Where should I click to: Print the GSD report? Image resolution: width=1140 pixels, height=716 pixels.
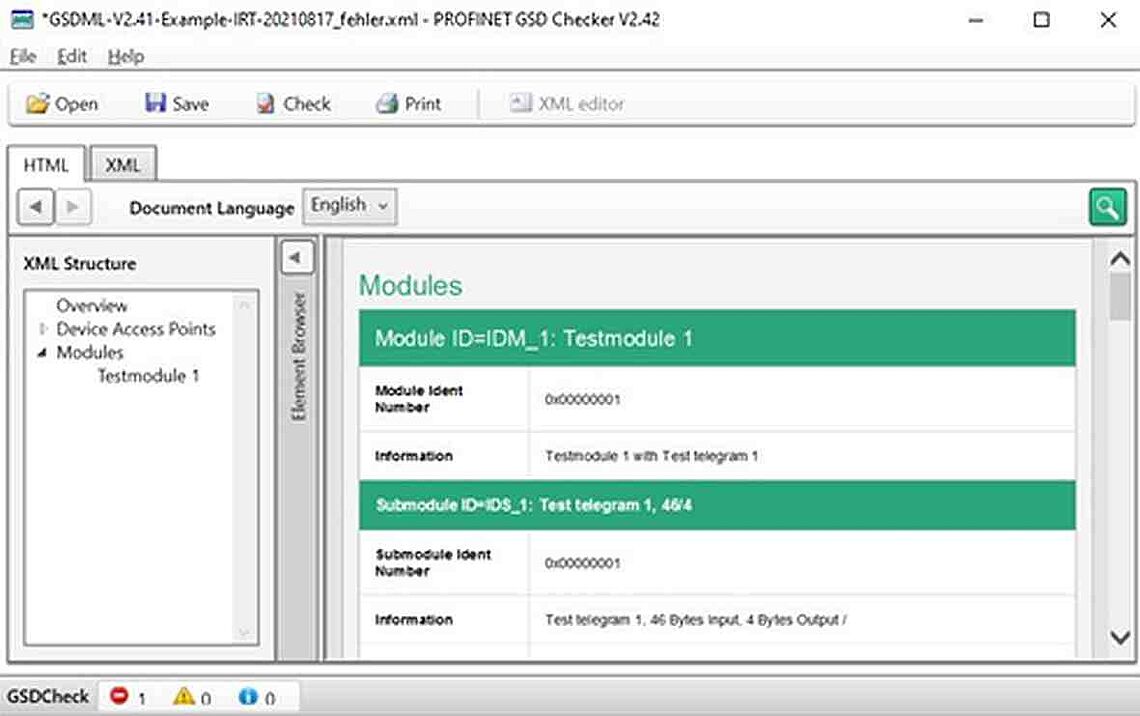click(409, 103)
